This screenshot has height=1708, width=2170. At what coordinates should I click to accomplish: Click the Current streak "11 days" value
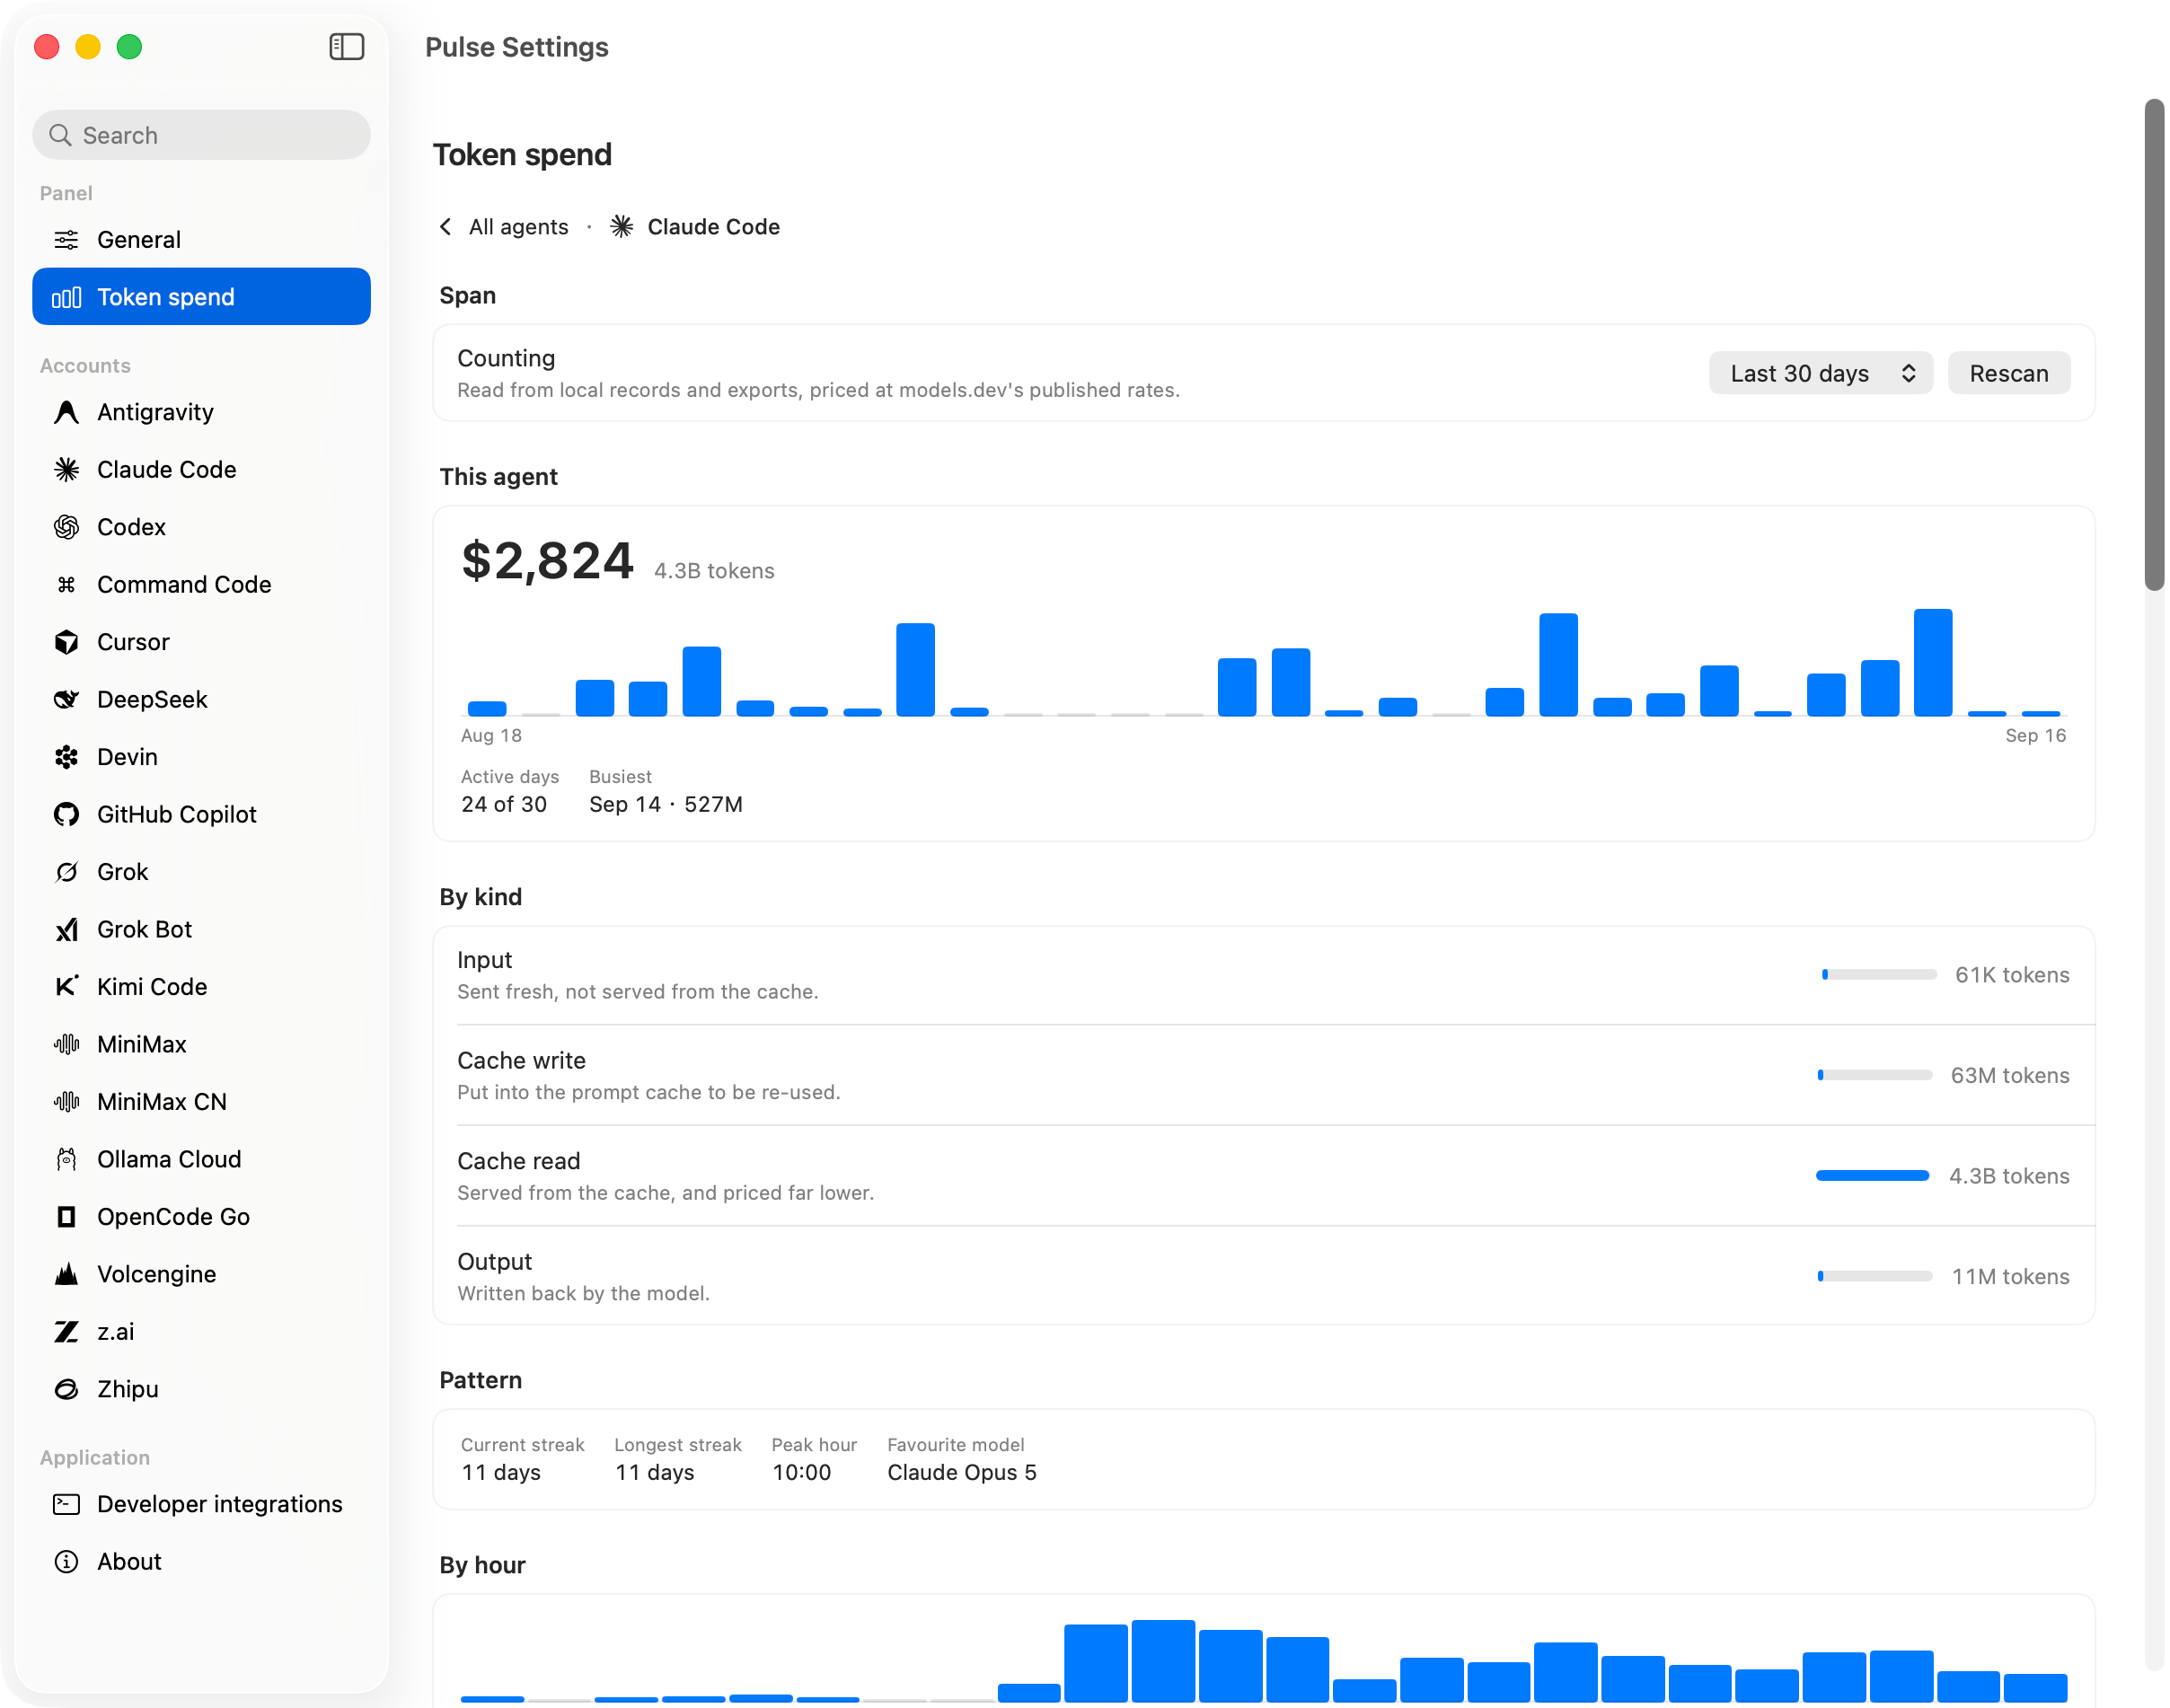[x=500, y=1472]
